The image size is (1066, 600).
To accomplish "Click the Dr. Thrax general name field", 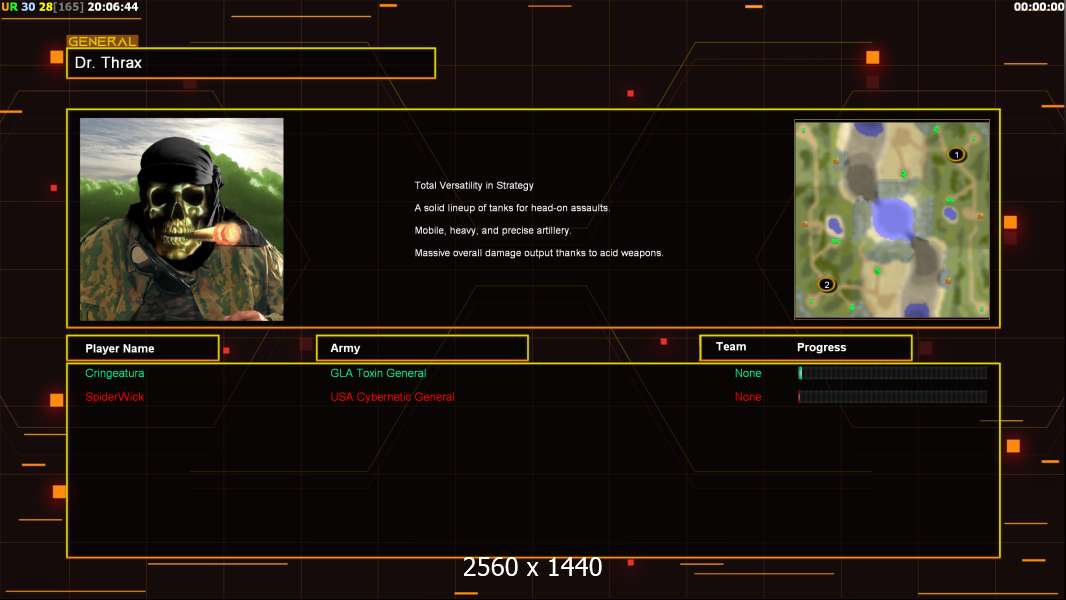I will [251, 63].
